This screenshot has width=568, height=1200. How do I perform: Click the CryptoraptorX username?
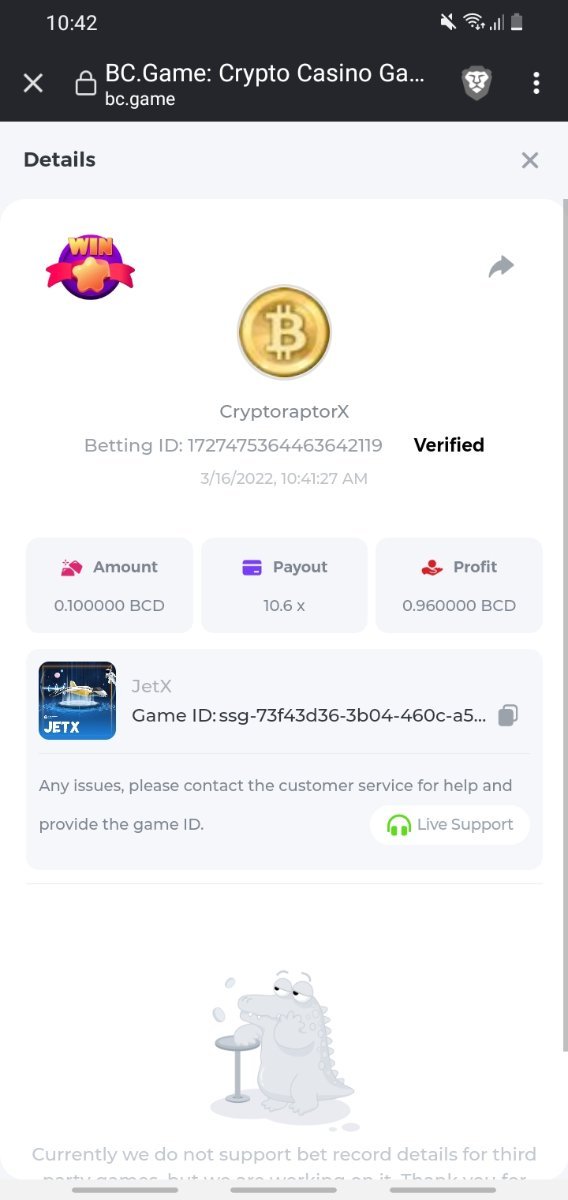click(x=284, y=412)
